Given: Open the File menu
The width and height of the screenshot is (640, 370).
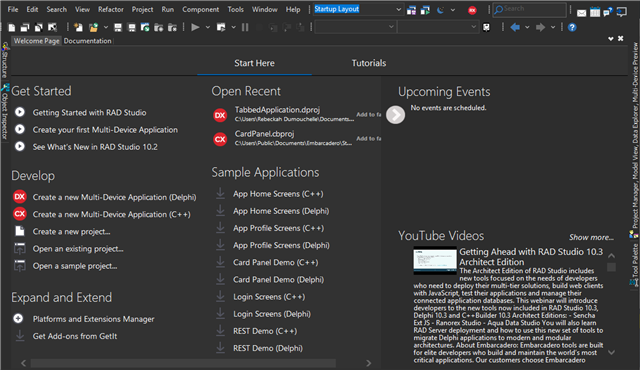Looking at the screenshot, I should [x=13, y=9].
